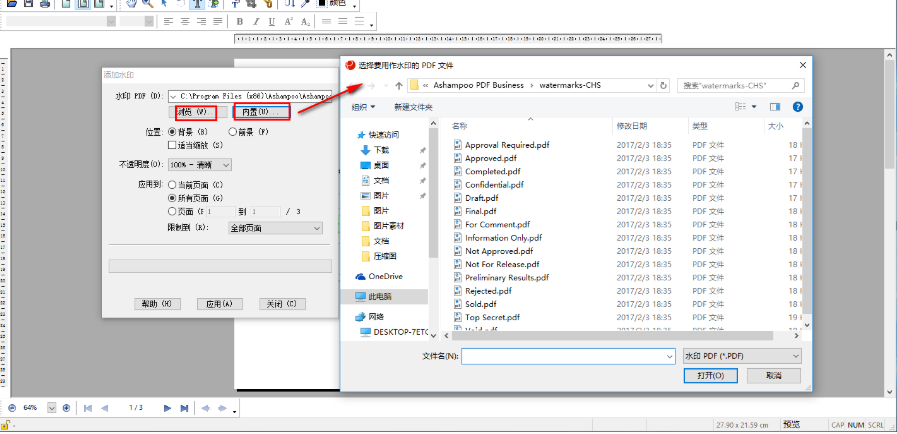897x434 pixels.
Task: Jump to last page arrow
Action: point(184,408)
